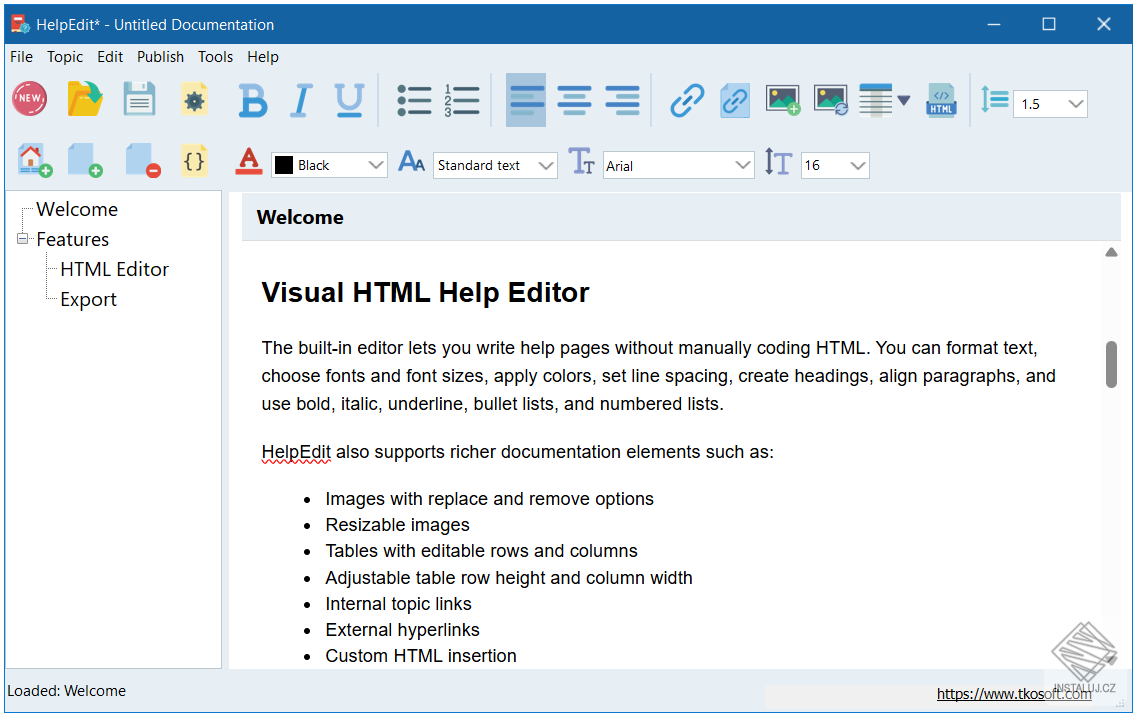The image size is (1135, 715).
Task: Click the Custom HTML insertion bullet item
Action: [x=421, y=656]
